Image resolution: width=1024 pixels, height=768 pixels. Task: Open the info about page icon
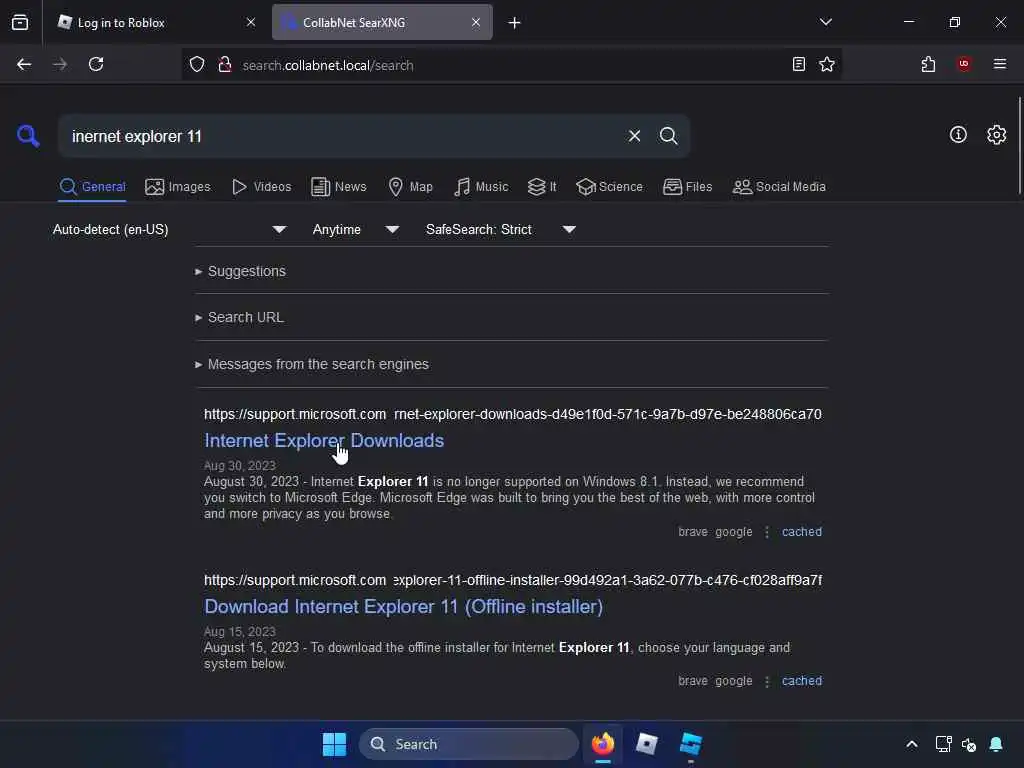958,135
